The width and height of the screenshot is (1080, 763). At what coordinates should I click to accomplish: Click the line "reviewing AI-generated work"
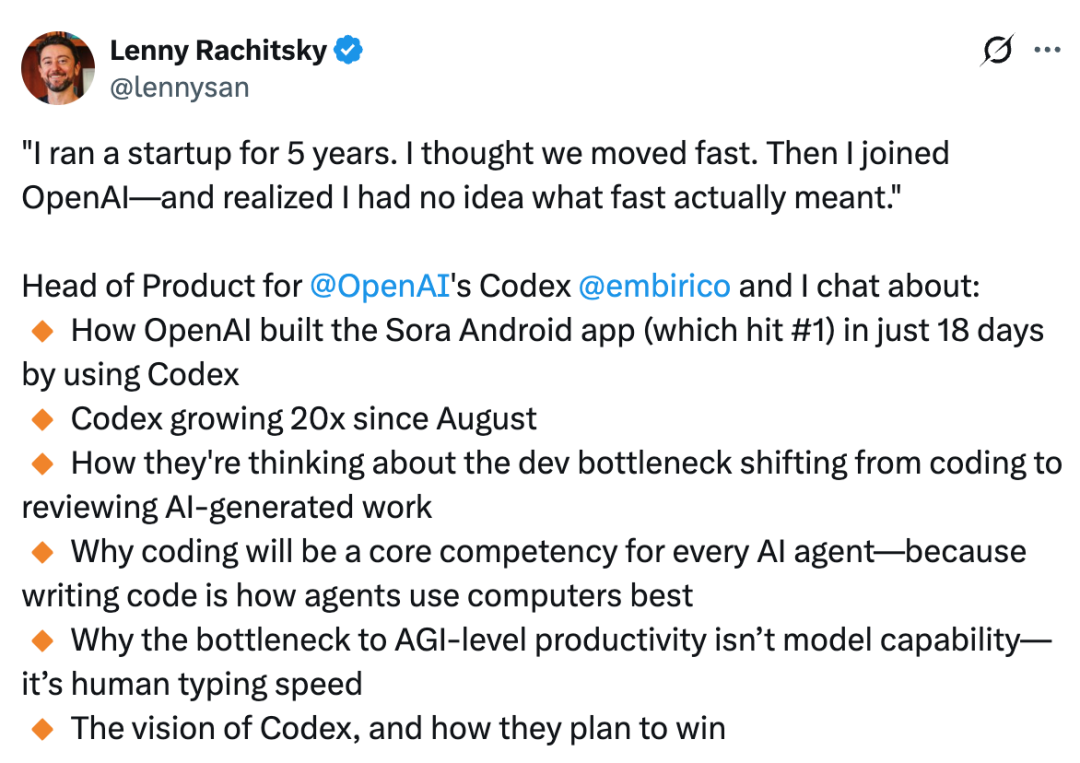[x=227, y=508]
